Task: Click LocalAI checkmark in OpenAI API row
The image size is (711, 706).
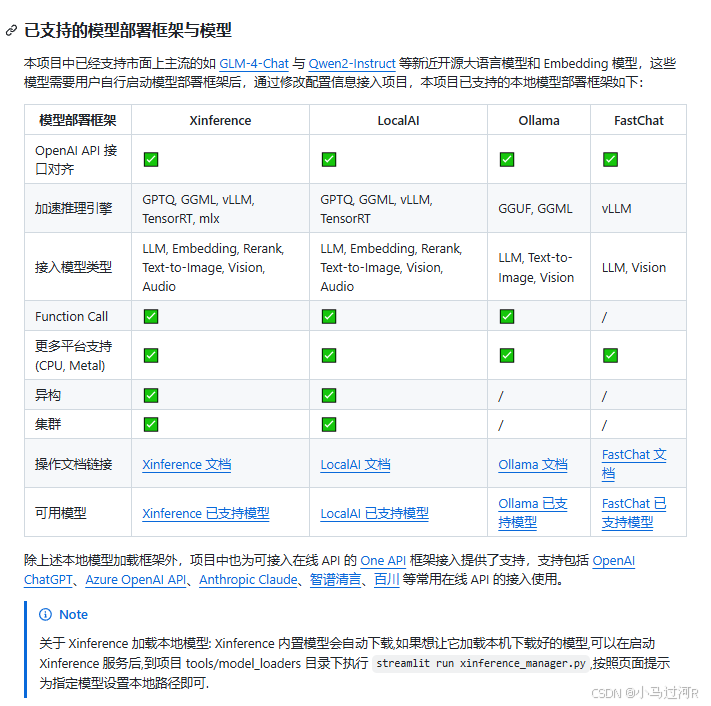Action: pyautogui.click(x=329, y=160)
